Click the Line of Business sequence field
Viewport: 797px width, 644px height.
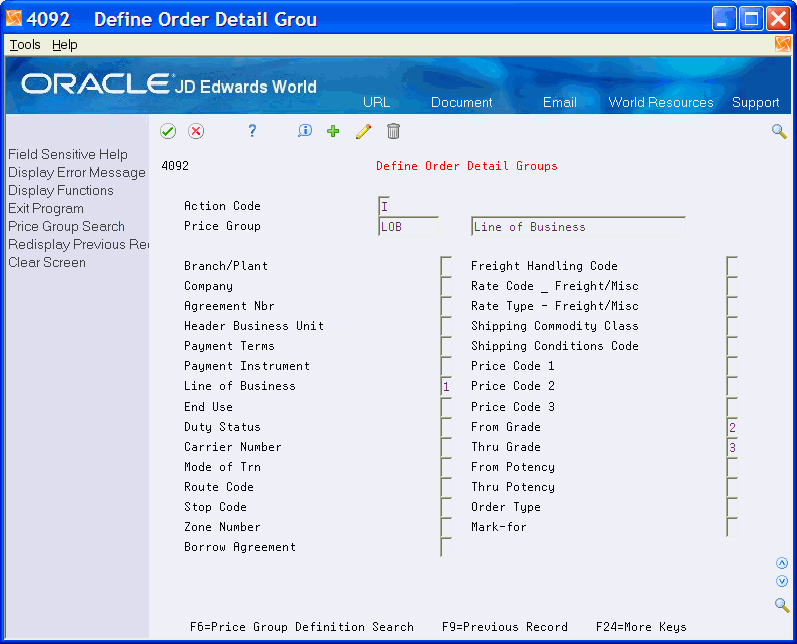pyautogui.click(x=446, y=386)
